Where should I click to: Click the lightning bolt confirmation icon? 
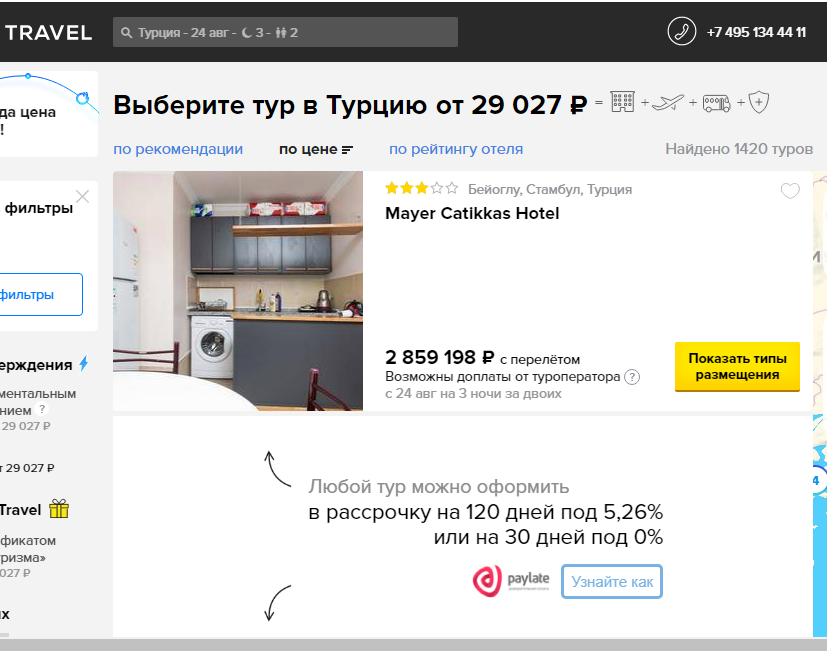click(84, 364)
